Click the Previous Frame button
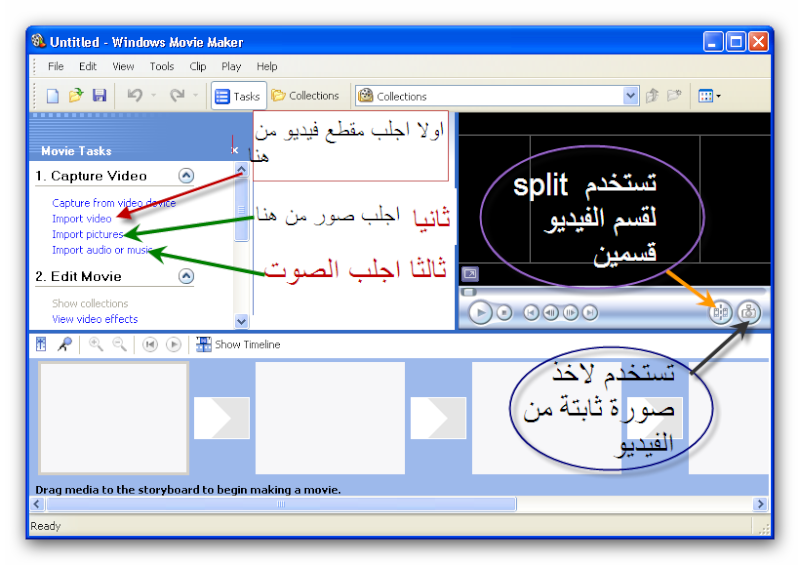 point(551,312)
